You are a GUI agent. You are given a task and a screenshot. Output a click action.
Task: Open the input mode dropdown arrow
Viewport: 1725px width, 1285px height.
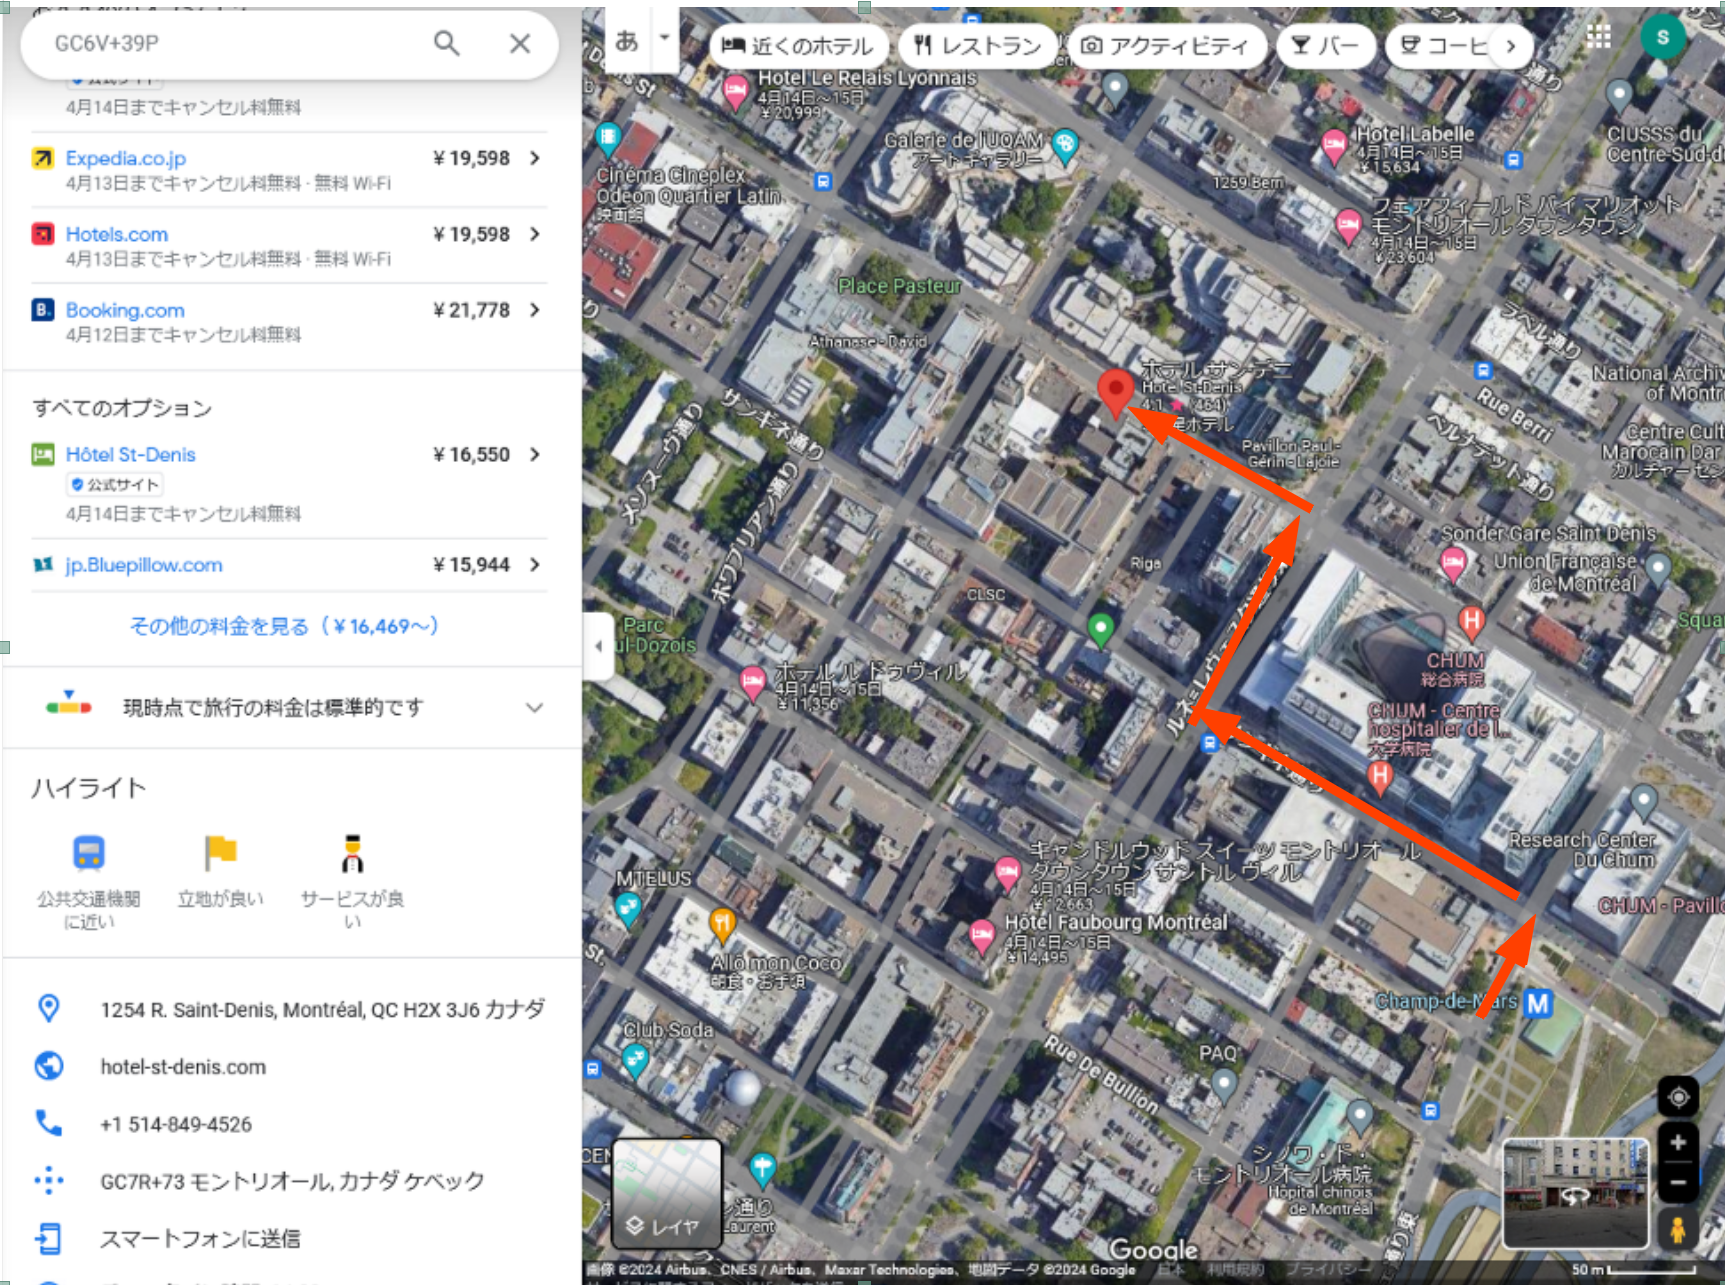[664, 38]
